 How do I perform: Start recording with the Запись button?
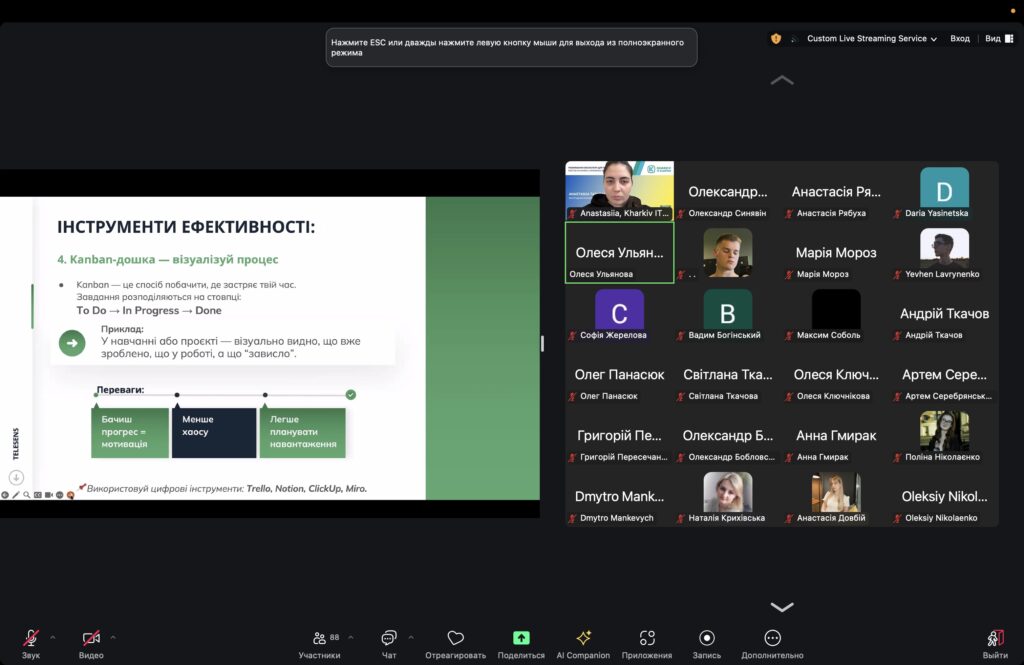click(707, 638)
